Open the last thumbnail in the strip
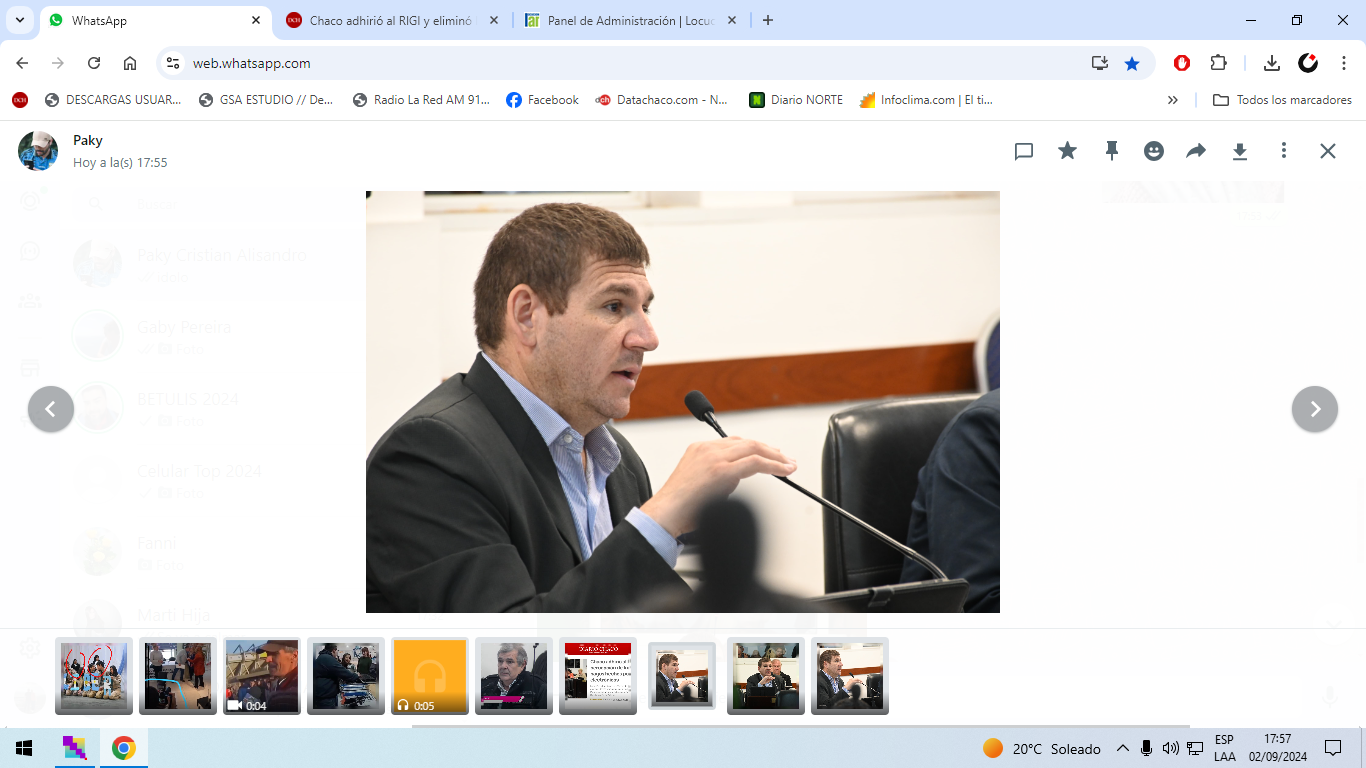This screenshot has height=768, width=1366. (850, 676)
